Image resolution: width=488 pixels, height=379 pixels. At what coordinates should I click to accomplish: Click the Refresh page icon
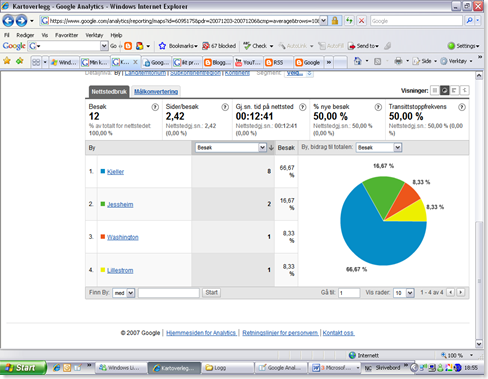[349, 21]
